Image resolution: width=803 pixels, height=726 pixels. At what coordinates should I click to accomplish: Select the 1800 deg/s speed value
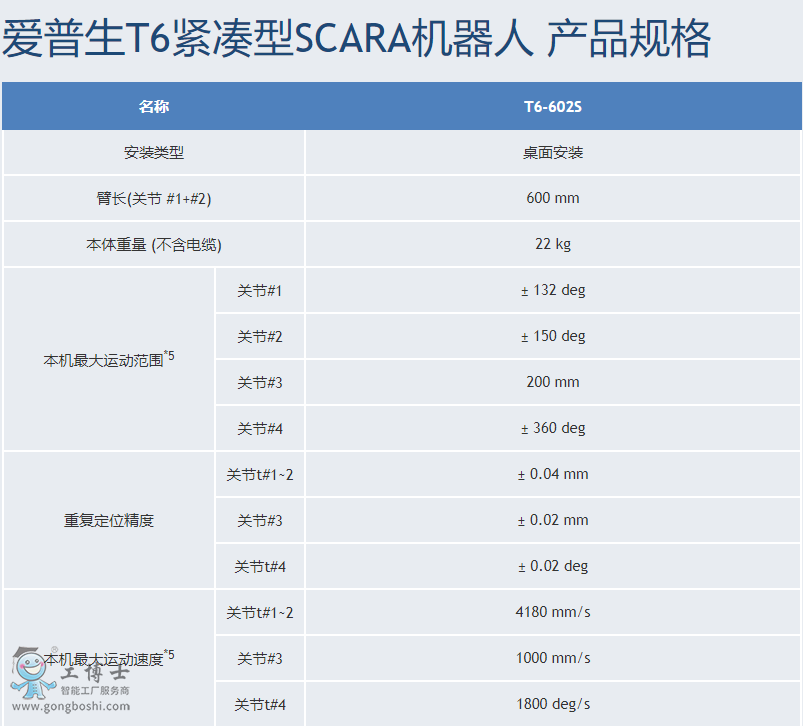(553, 704)
